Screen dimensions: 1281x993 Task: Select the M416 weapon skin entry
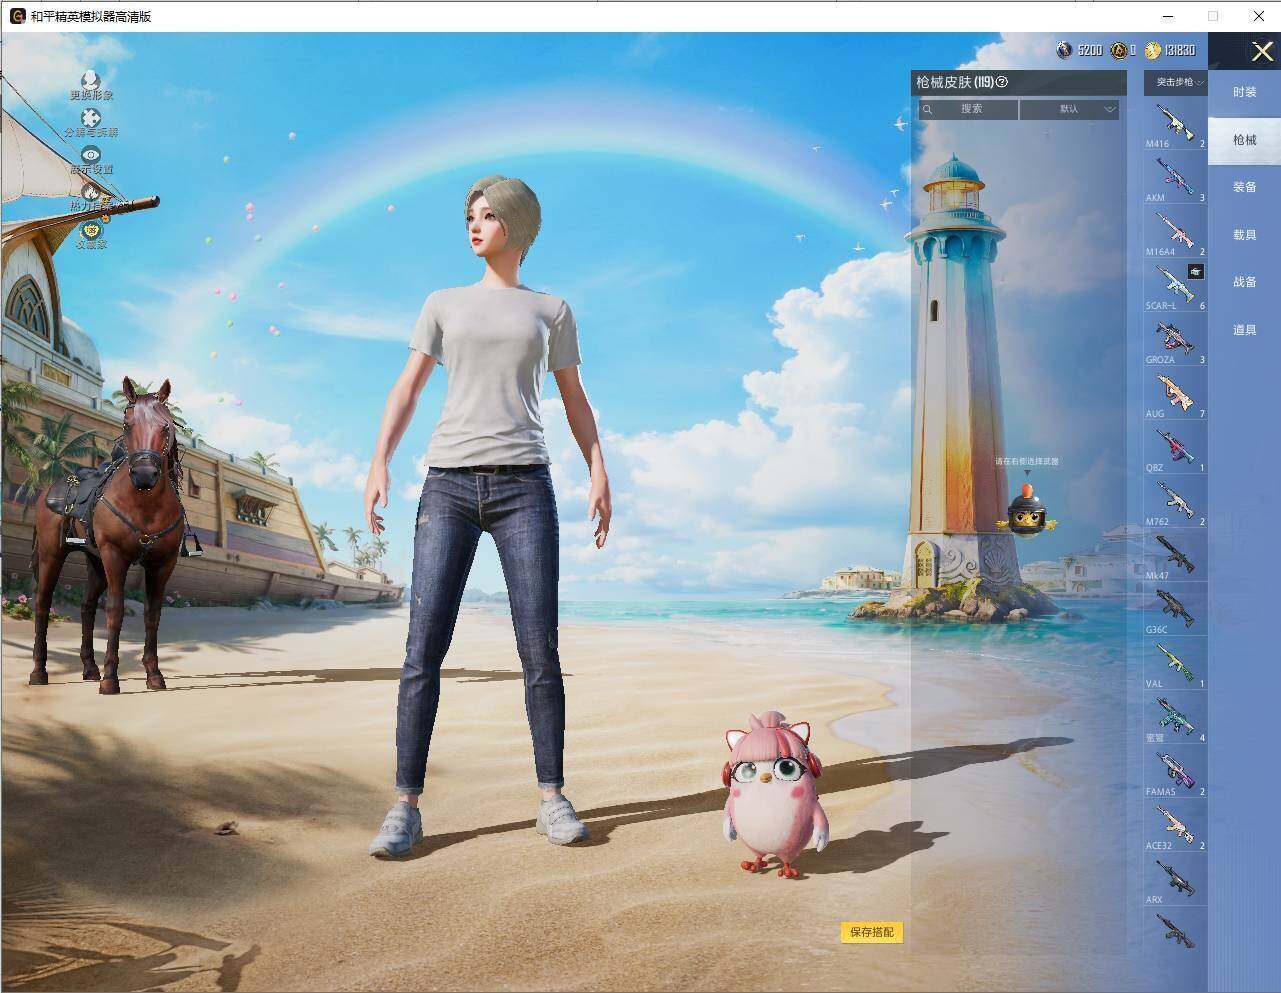pos(1176,124)
